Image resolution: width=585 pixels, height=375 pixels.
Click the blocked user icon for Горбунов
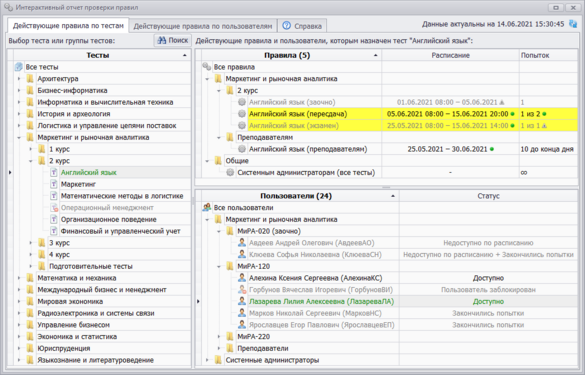242,290
